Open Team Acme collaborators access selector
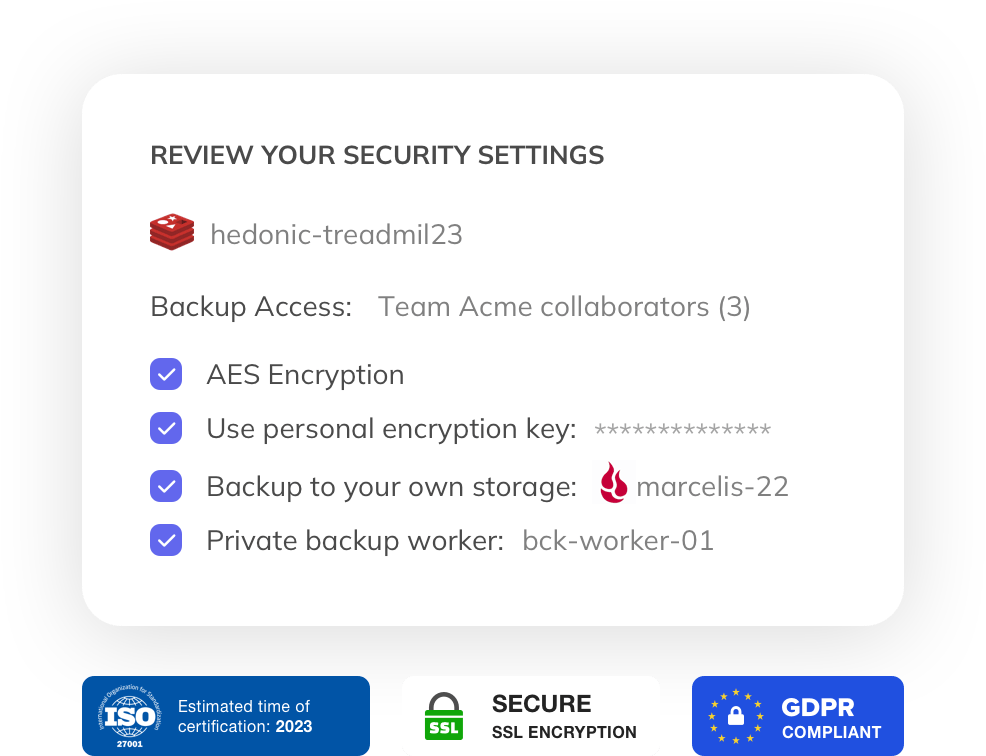 [x=564, y=306]
